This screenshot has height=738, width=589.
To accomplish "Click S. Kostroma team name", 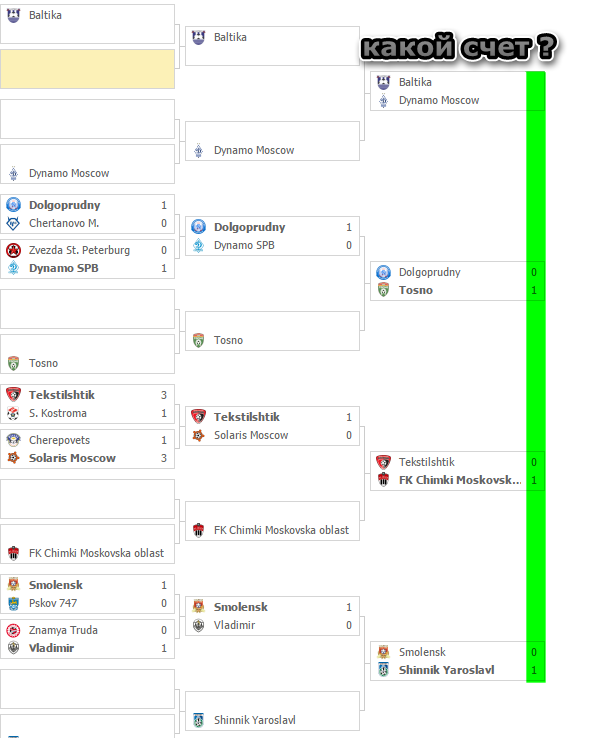I will pos(57,413).
